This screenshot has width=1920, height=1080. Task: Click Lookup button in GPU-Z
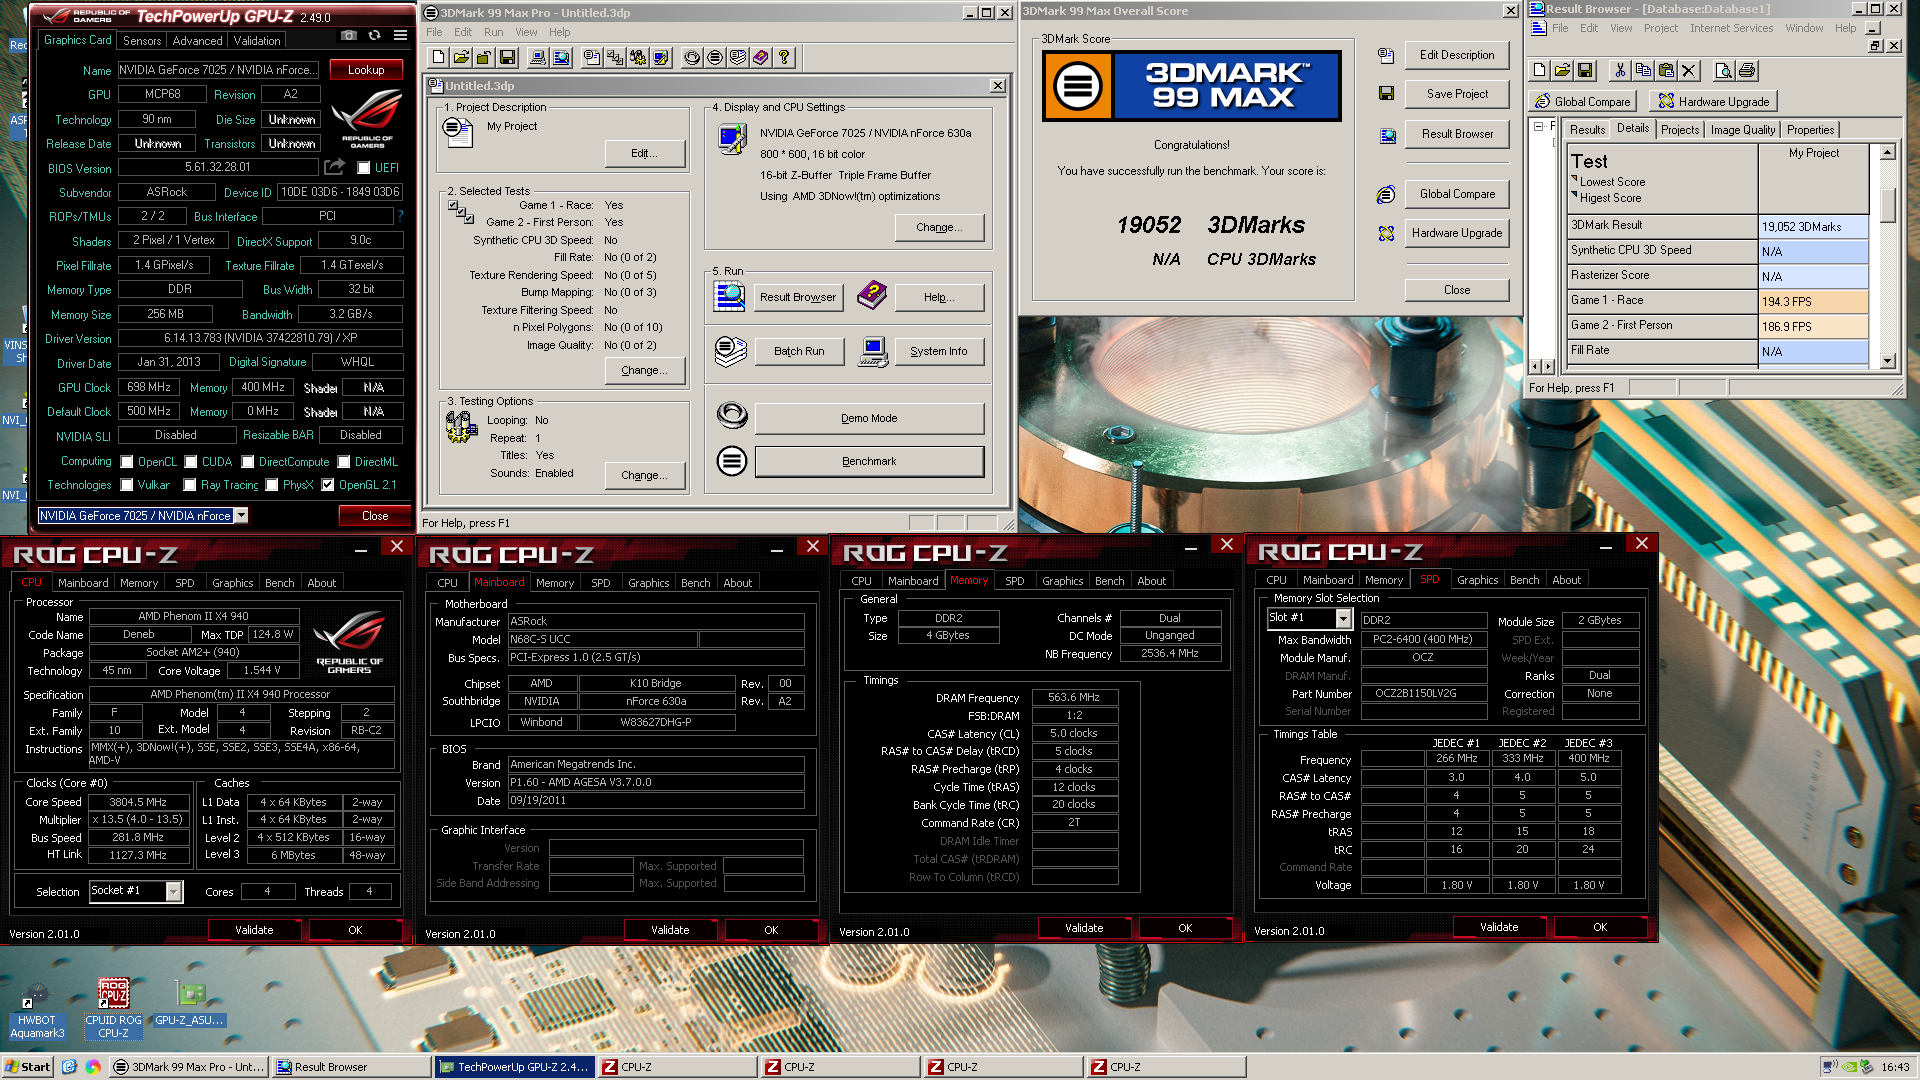pyautogui.click(x=366, y=70)
